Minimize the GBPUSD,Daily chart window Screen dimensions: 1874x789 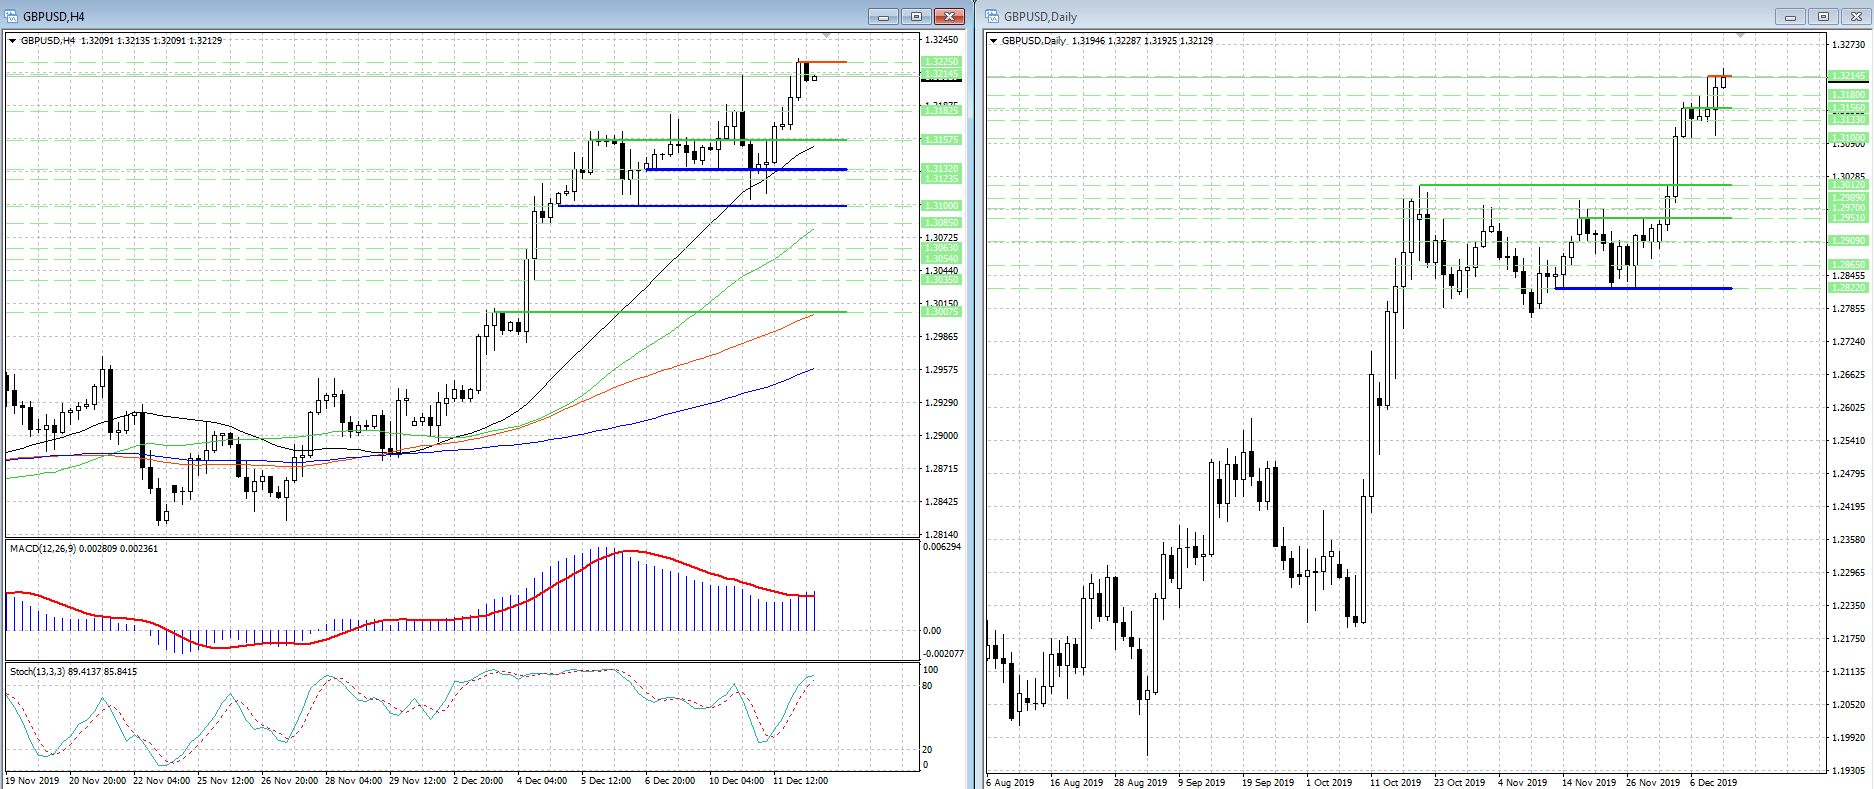coord(1790,16)
